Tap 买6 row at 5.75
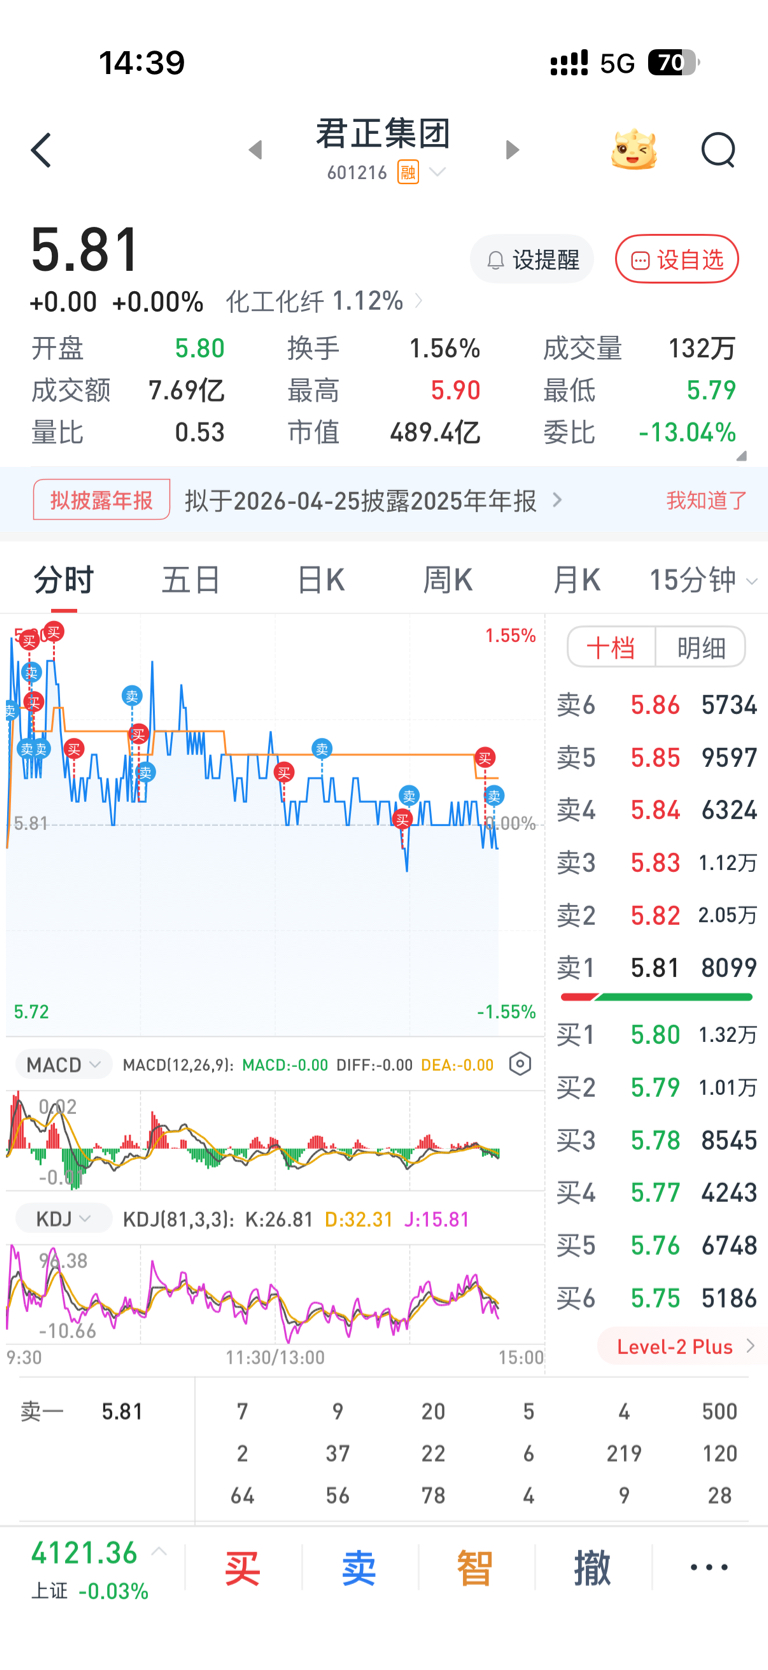 (657, 1298)
